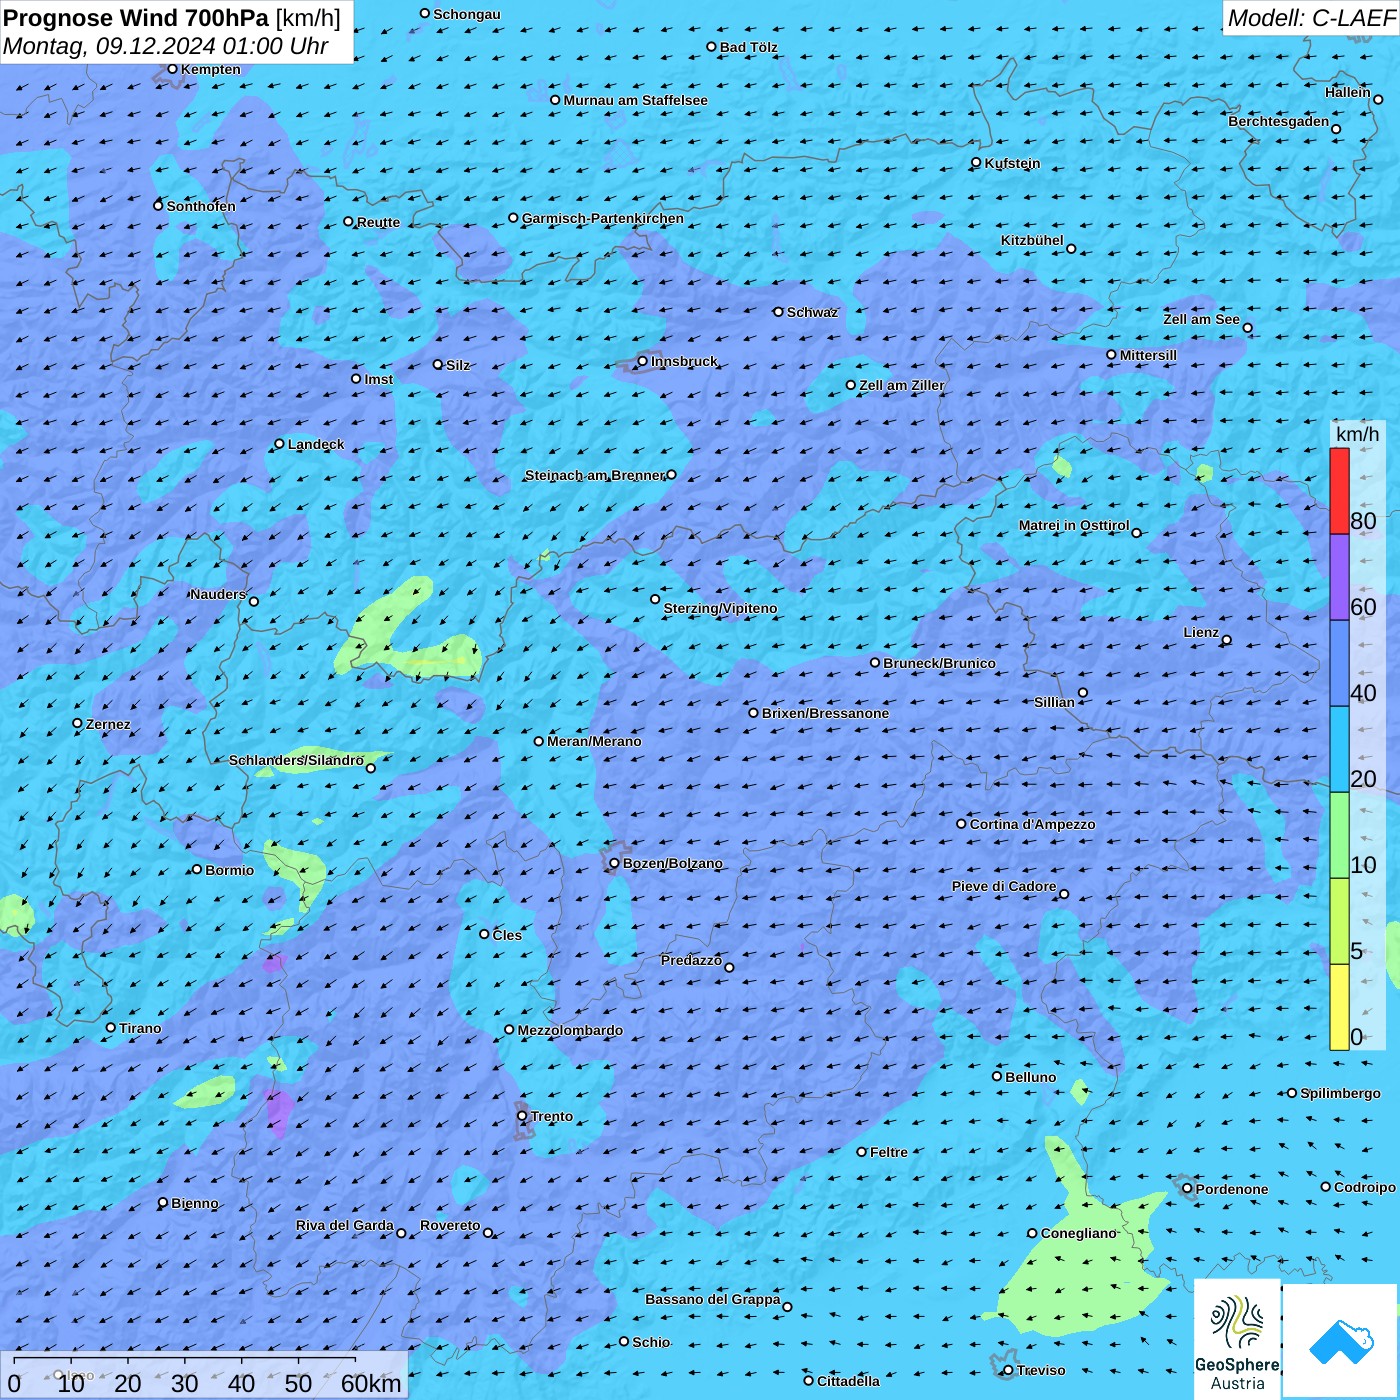Click the Berchtesgaden city label
This screenshot has height=1400, width=1400.
(1278, 122)
